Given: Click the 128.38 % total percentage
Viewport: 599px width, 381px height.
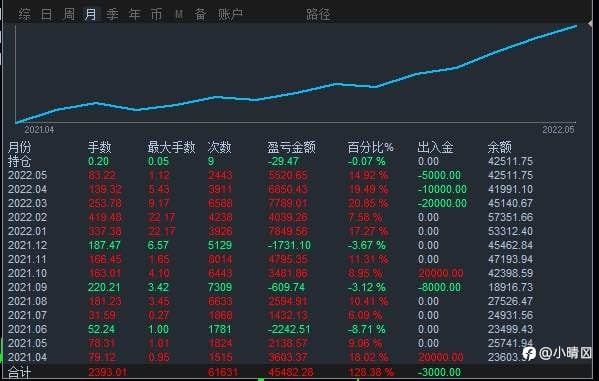Looking at the screenshot, I should pyautogui.click(x=371, y=372).
